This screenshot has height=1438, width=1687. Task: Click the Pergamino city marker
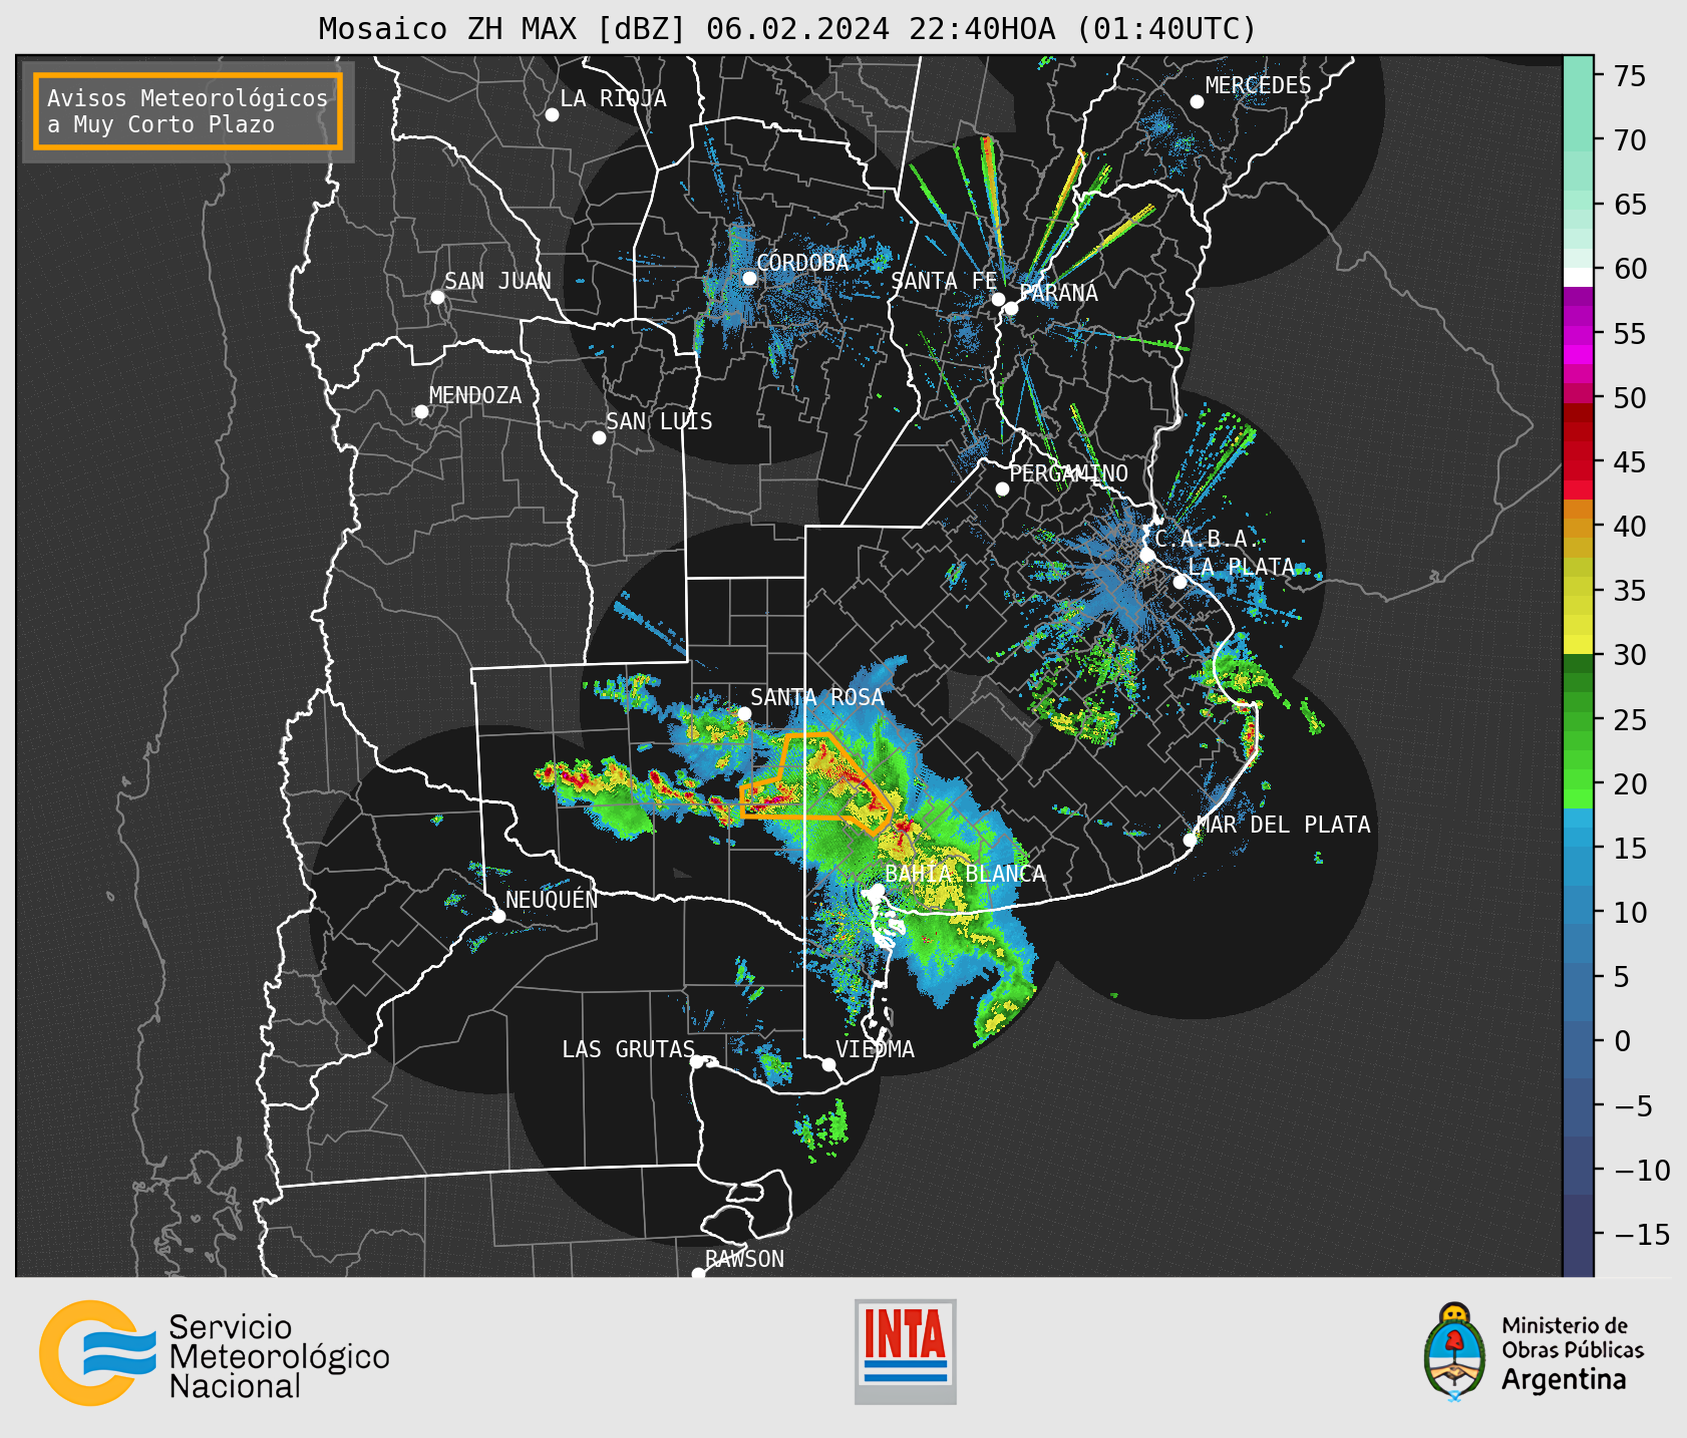(x=1002, y=489)
